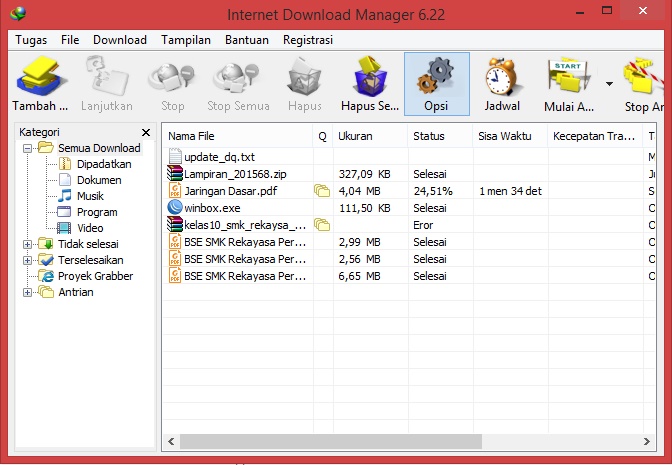Click the Lanjutkan resume toolbar icon
Image resolution: width=672 pixels, height=465 pixels.
pos(107,76)
